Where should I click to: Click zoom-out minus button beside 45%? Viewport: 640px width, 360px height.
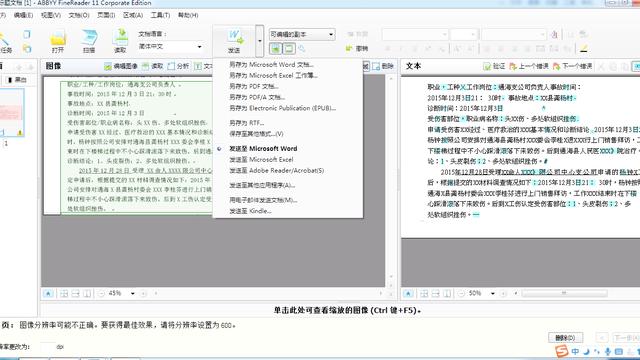pos(102,293)
